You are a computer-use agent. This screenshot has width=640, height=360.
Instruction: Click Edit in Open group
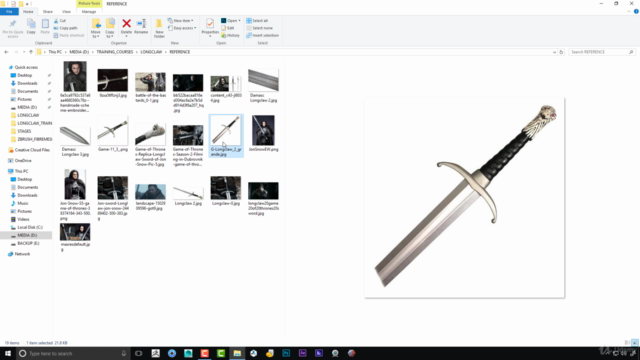(x=228, y=28)
